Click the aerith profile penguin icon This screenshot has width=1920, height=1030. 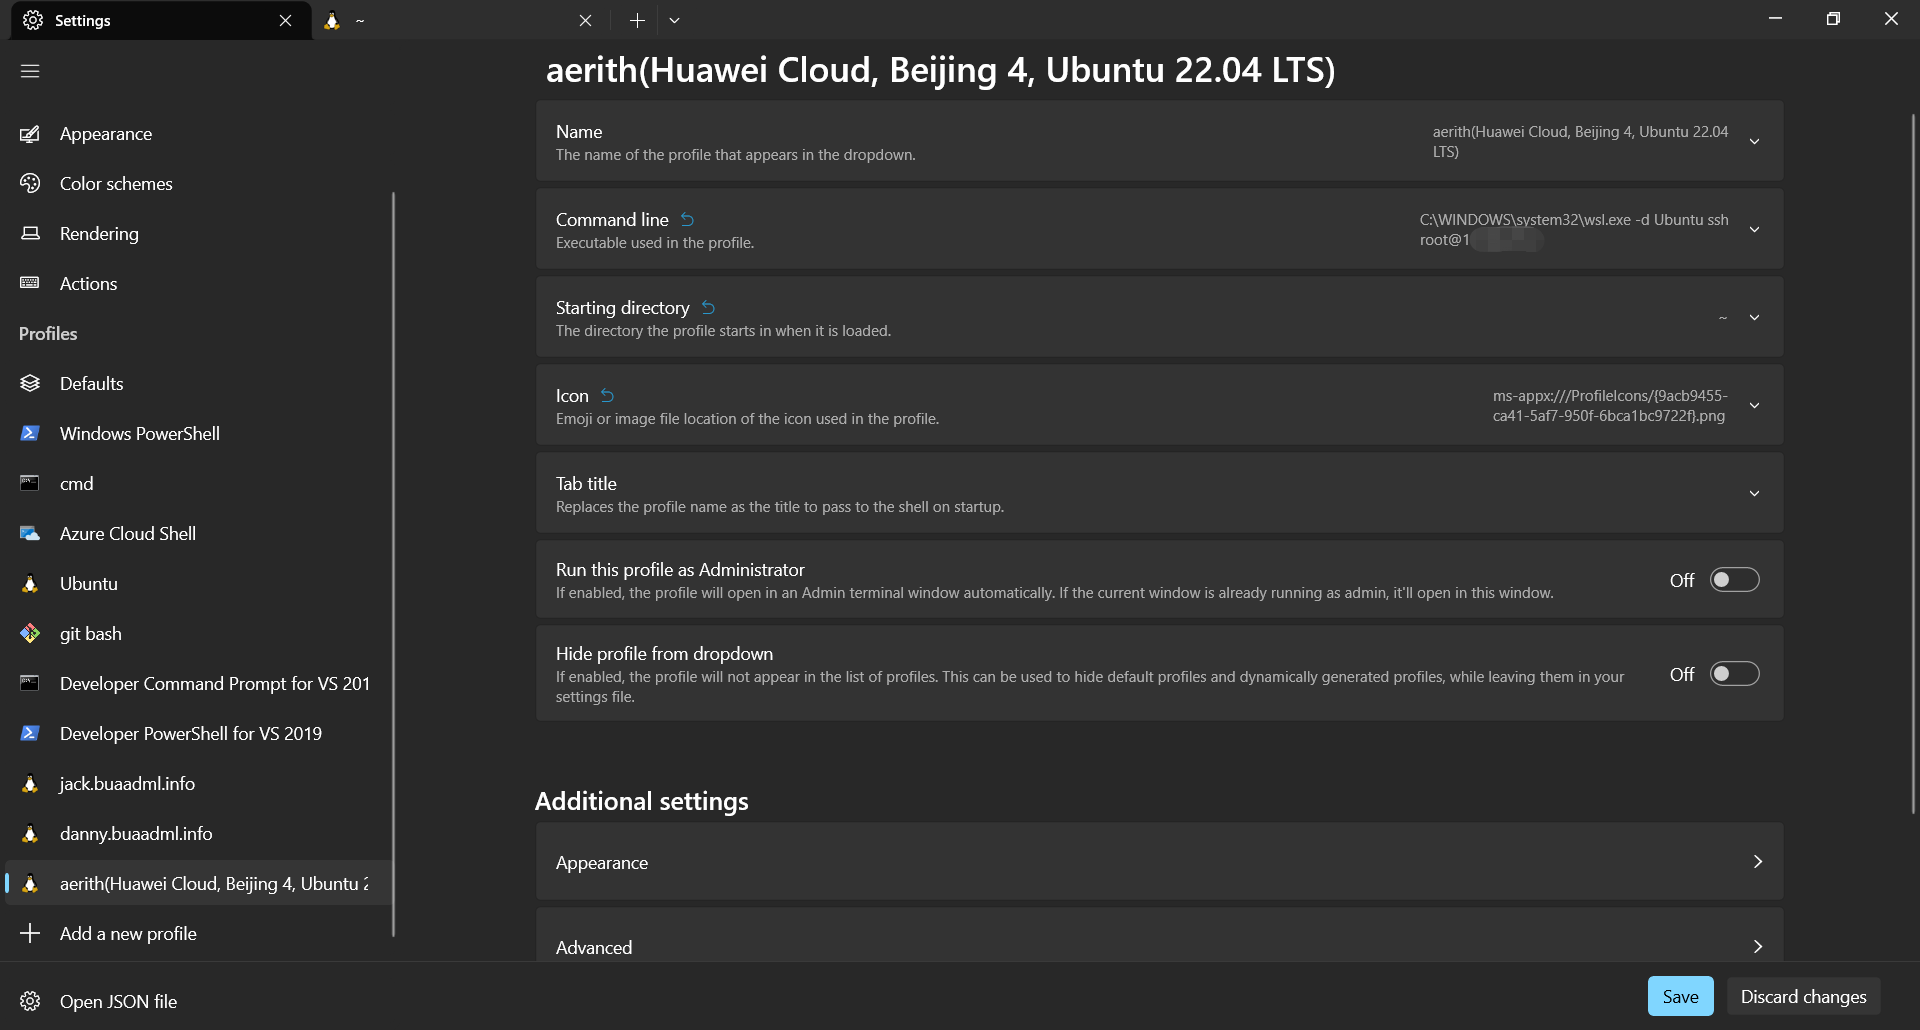click(x=30, y=884)
